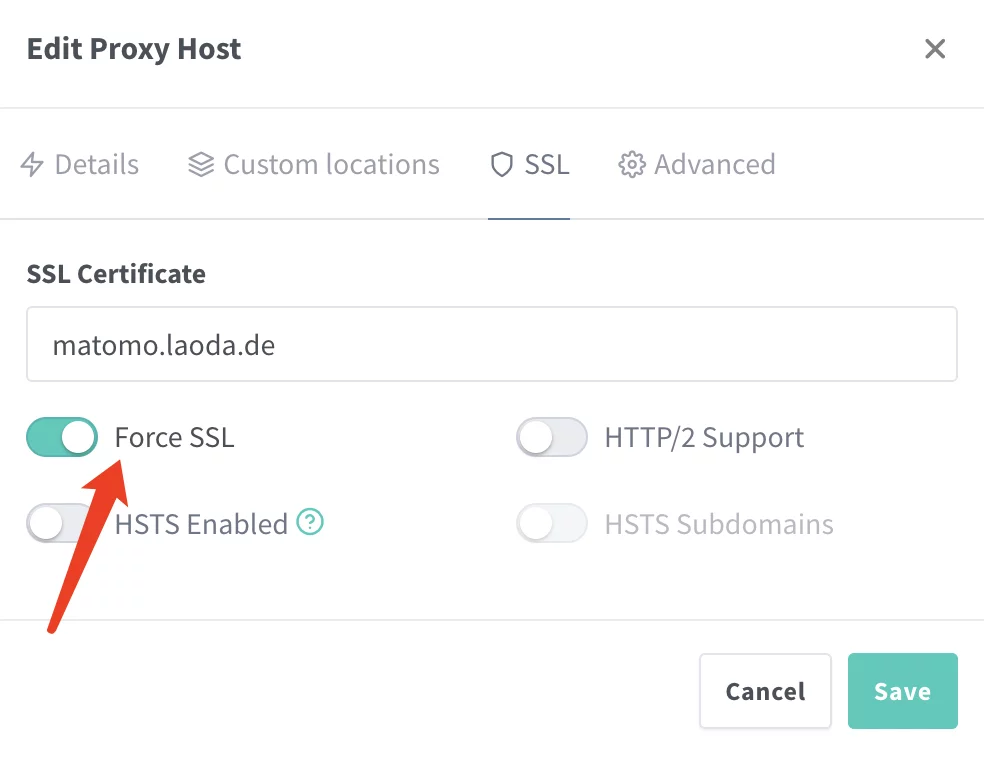Click the shield icon on the SSL tab
This screenshot has width=984, height=758.
pyautogui.click(x=501, y=165)
